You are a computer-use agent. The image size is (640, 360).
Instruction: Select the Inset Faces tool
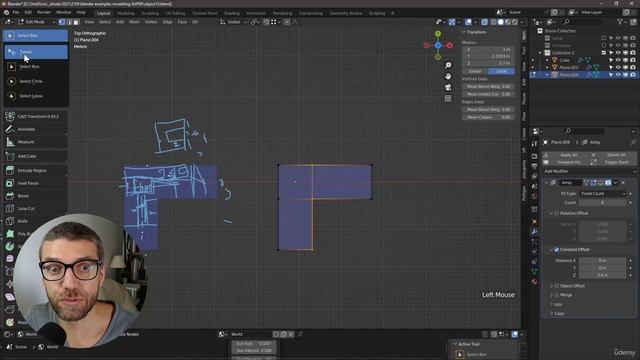(36, 183)
